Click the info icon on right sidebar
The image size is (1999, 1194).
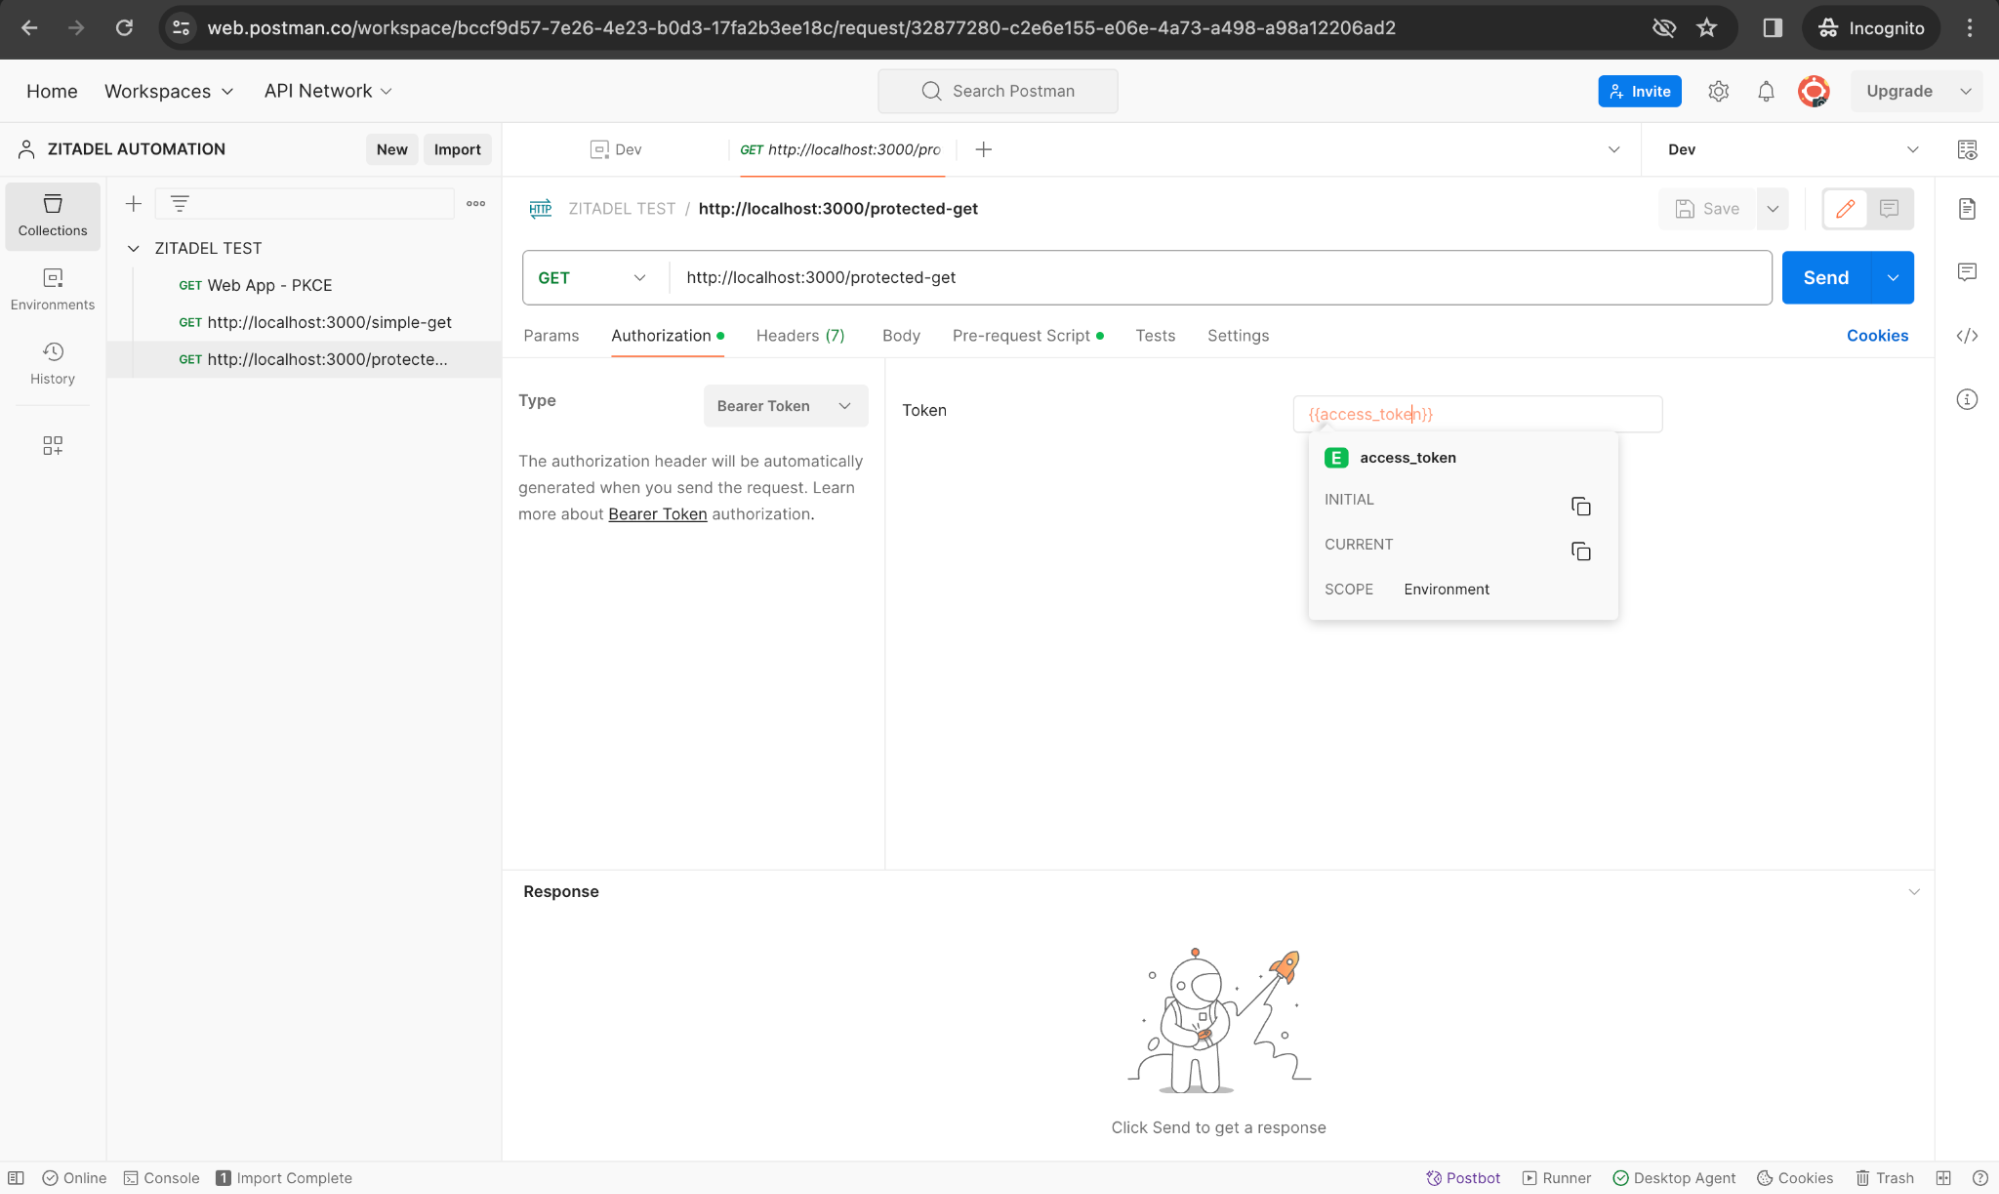[1969, 399]
